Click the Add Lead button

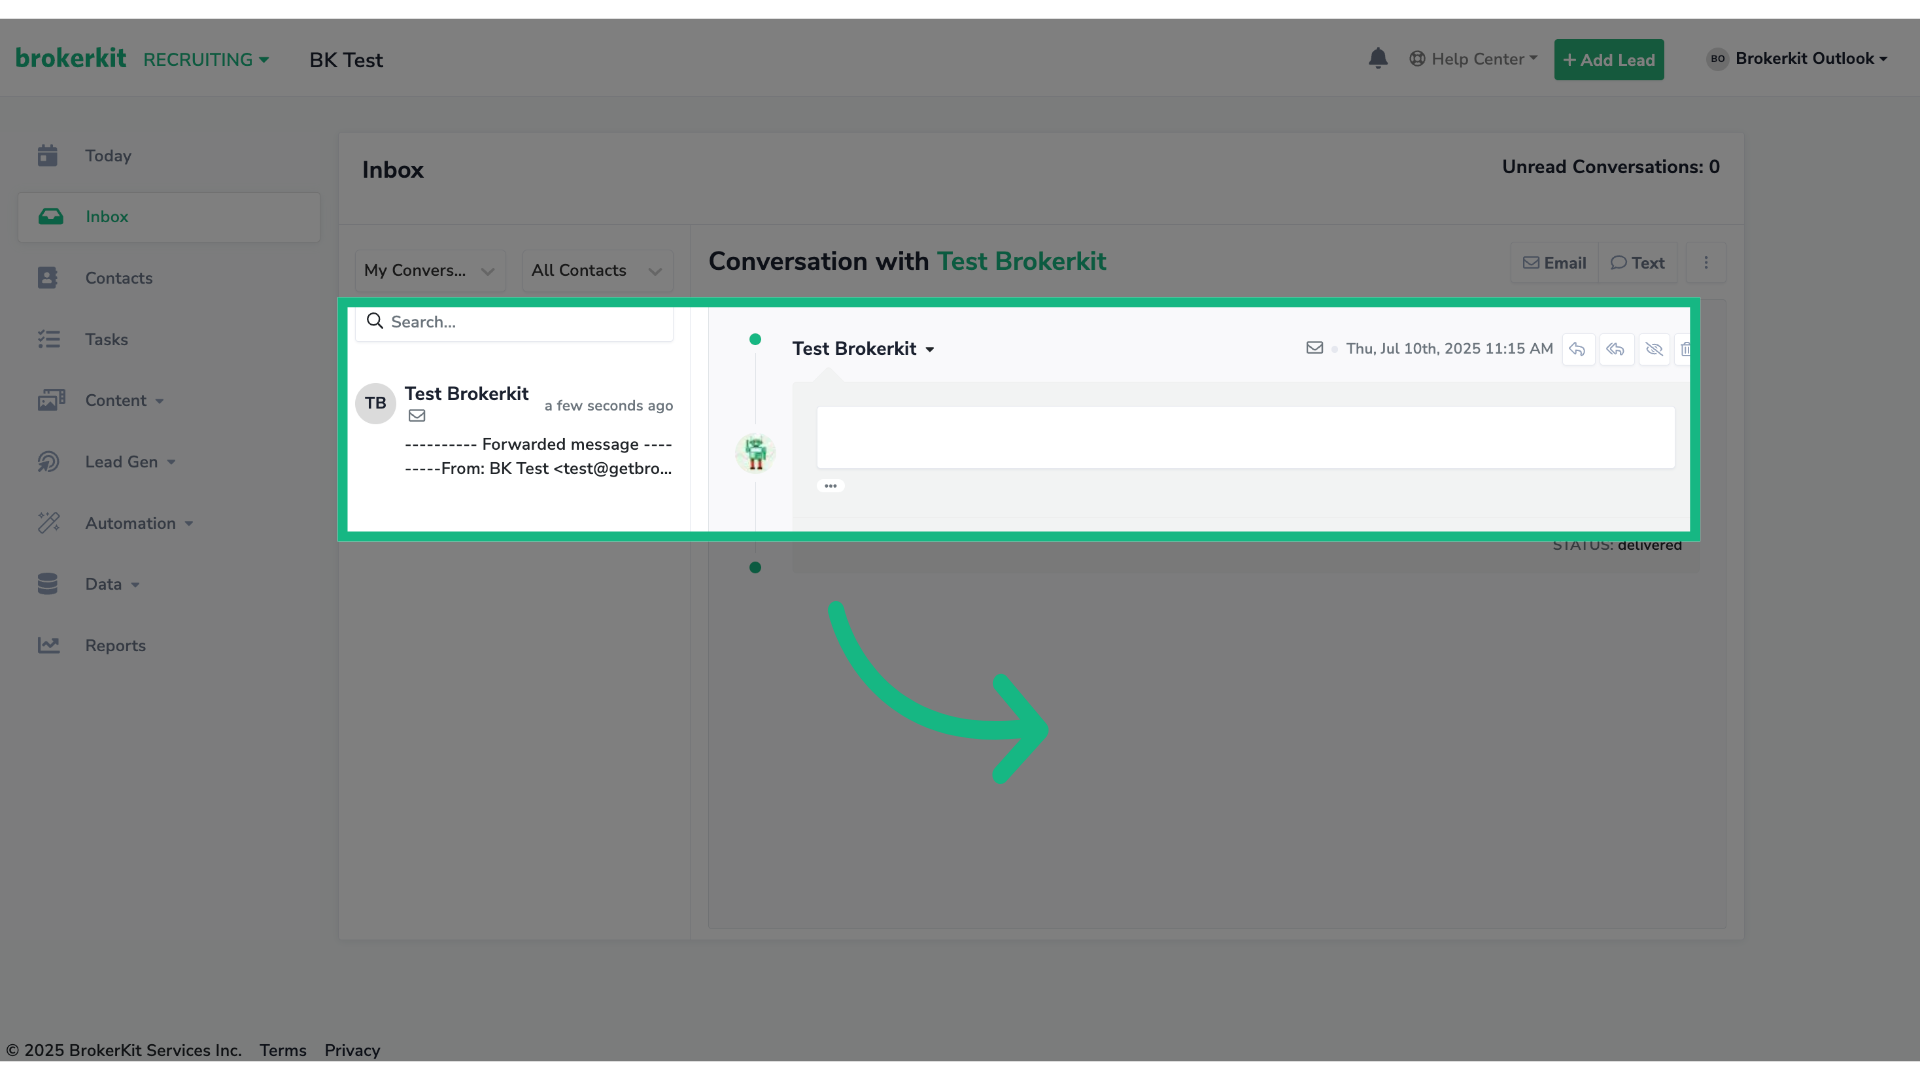pyautogui.click(x=1608, y=60)
